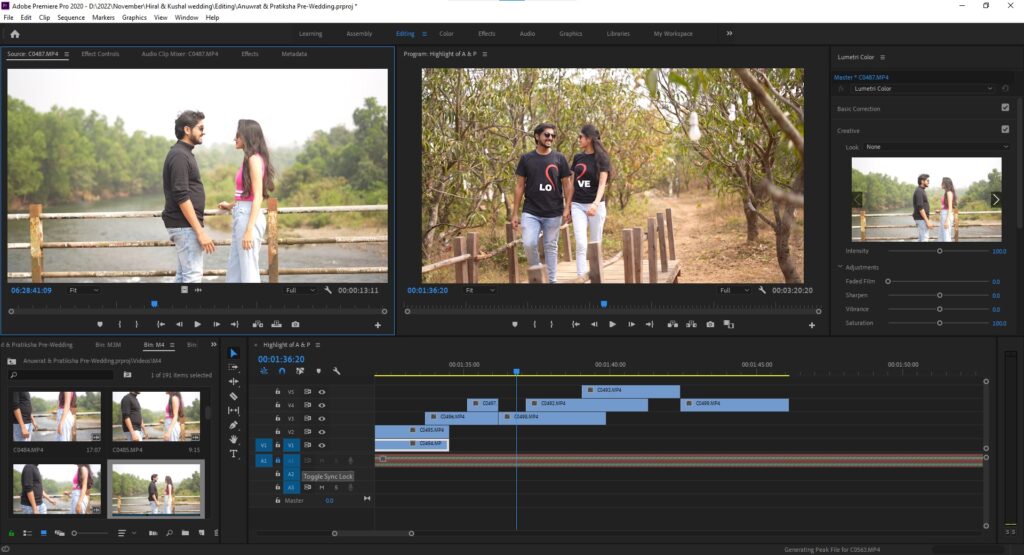Select the C0485.MP4 thumbnail in the bin
The height and width of the screenshot is (555, 1024).
[155, 417]
